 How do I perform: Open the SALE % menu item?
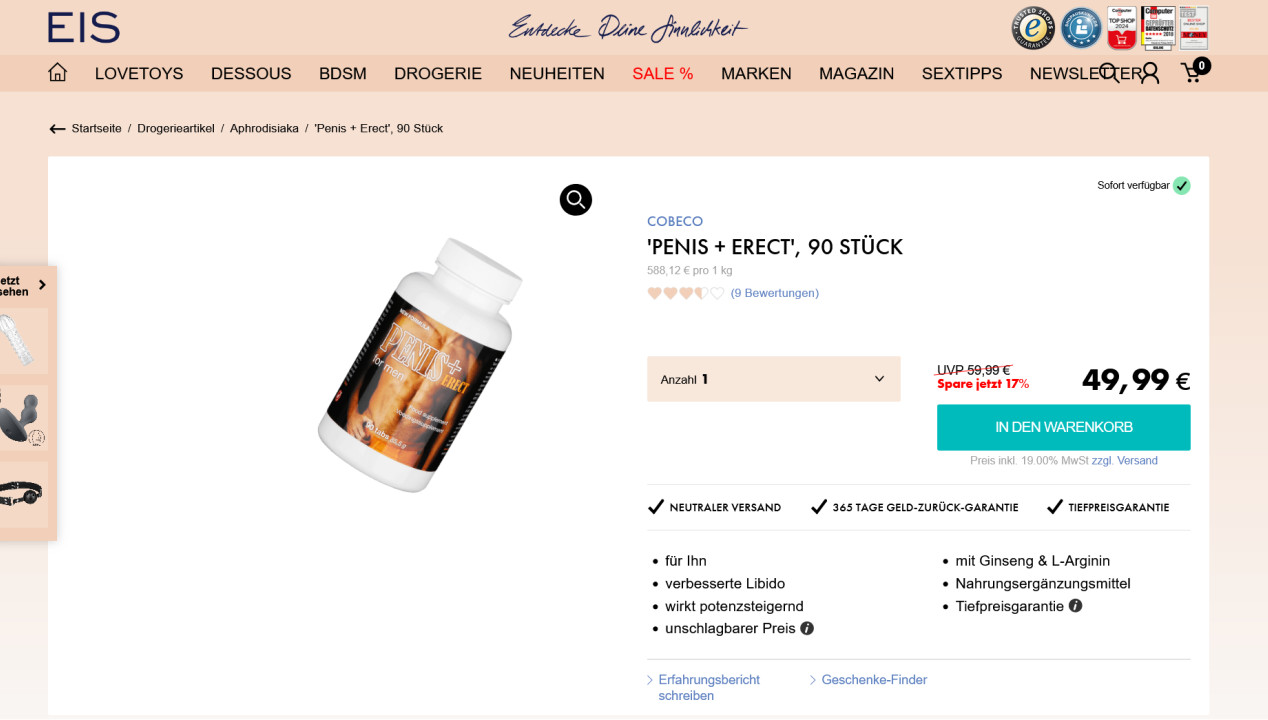pos(662,73)
